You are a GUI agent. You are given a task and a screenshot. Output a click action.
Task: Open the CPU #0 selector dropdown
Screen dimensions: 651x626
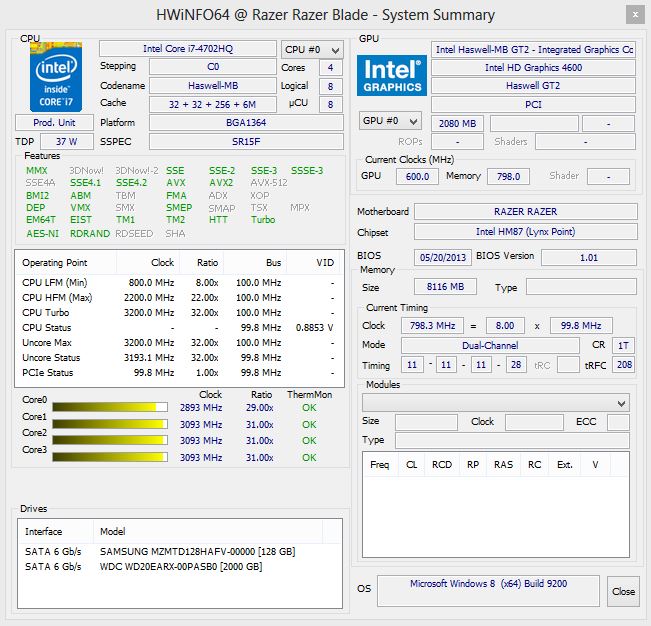pos(312,50)
